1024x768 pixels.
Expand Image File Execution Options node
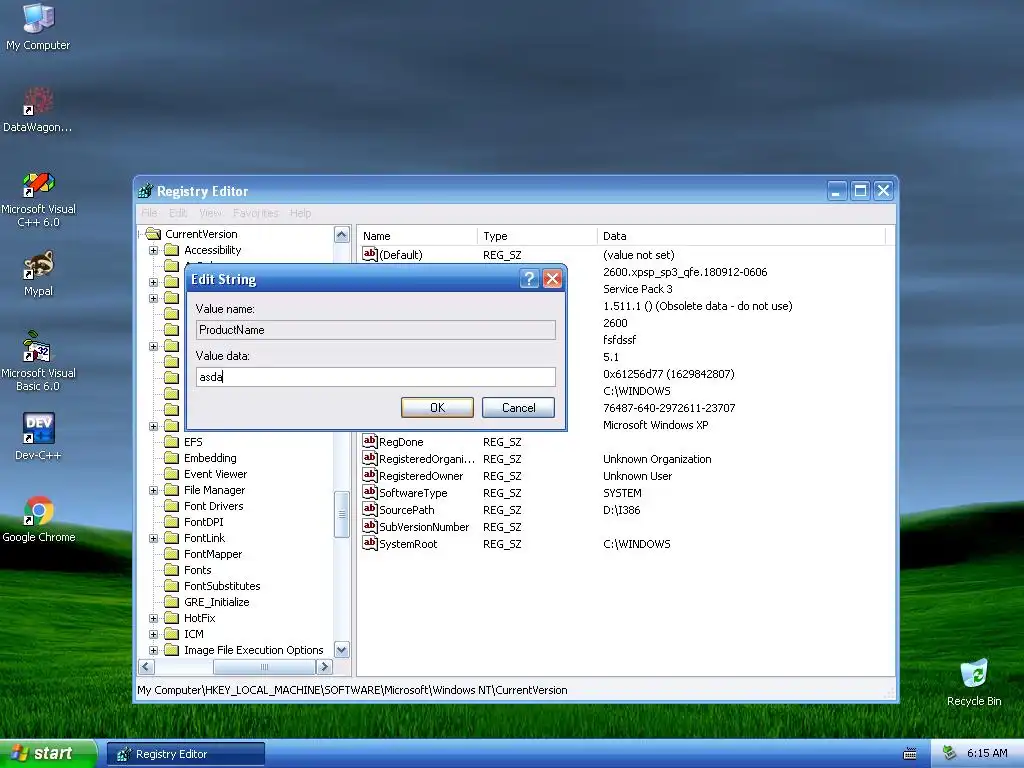pyautogui.click(x=153, y=650)
